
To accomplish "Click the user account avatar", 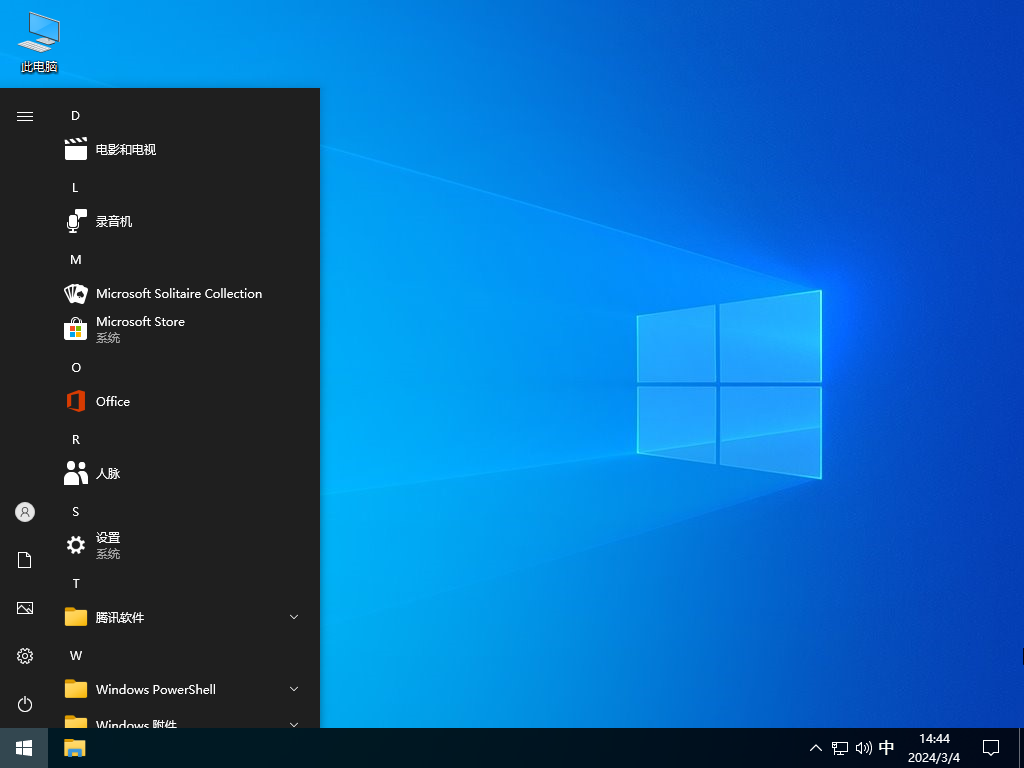I will click(25, 512).
